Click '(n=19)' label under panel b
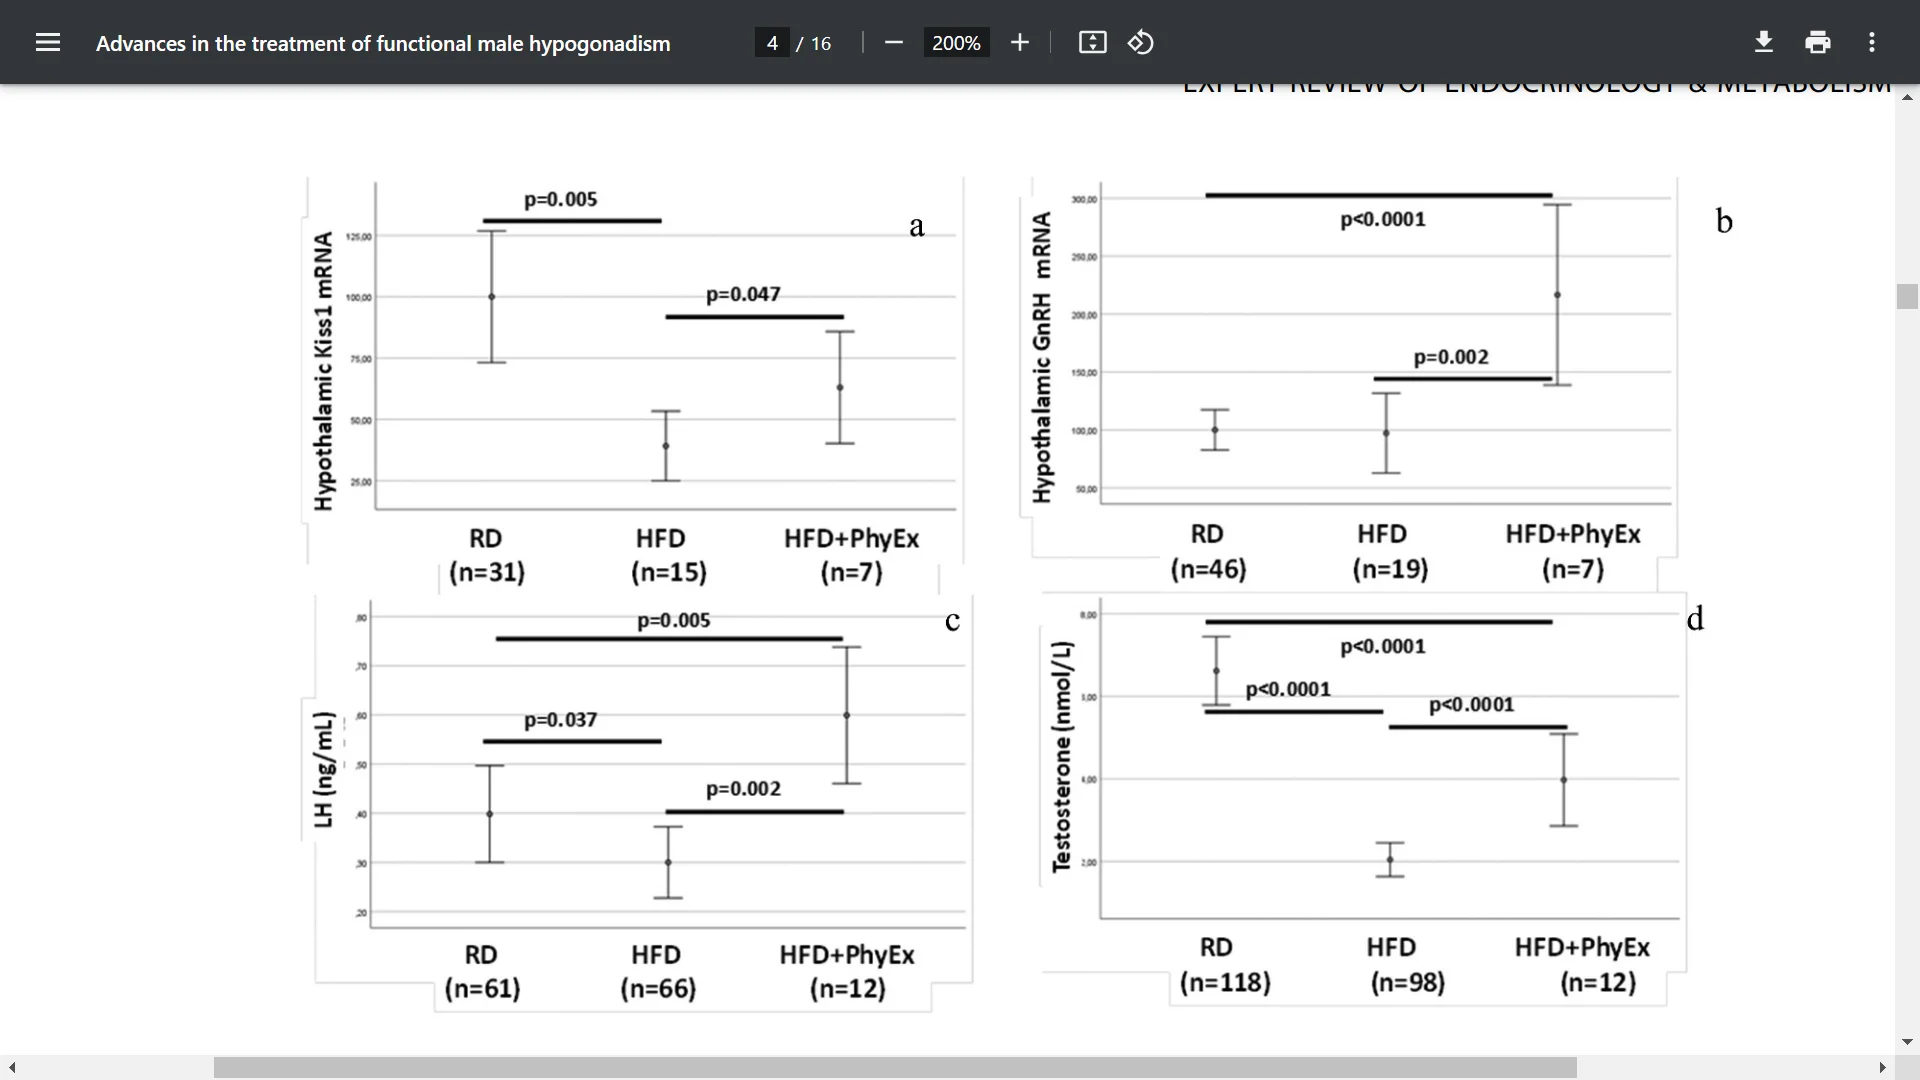This screenshot has width=1920, height=1080. (1391, 569)
